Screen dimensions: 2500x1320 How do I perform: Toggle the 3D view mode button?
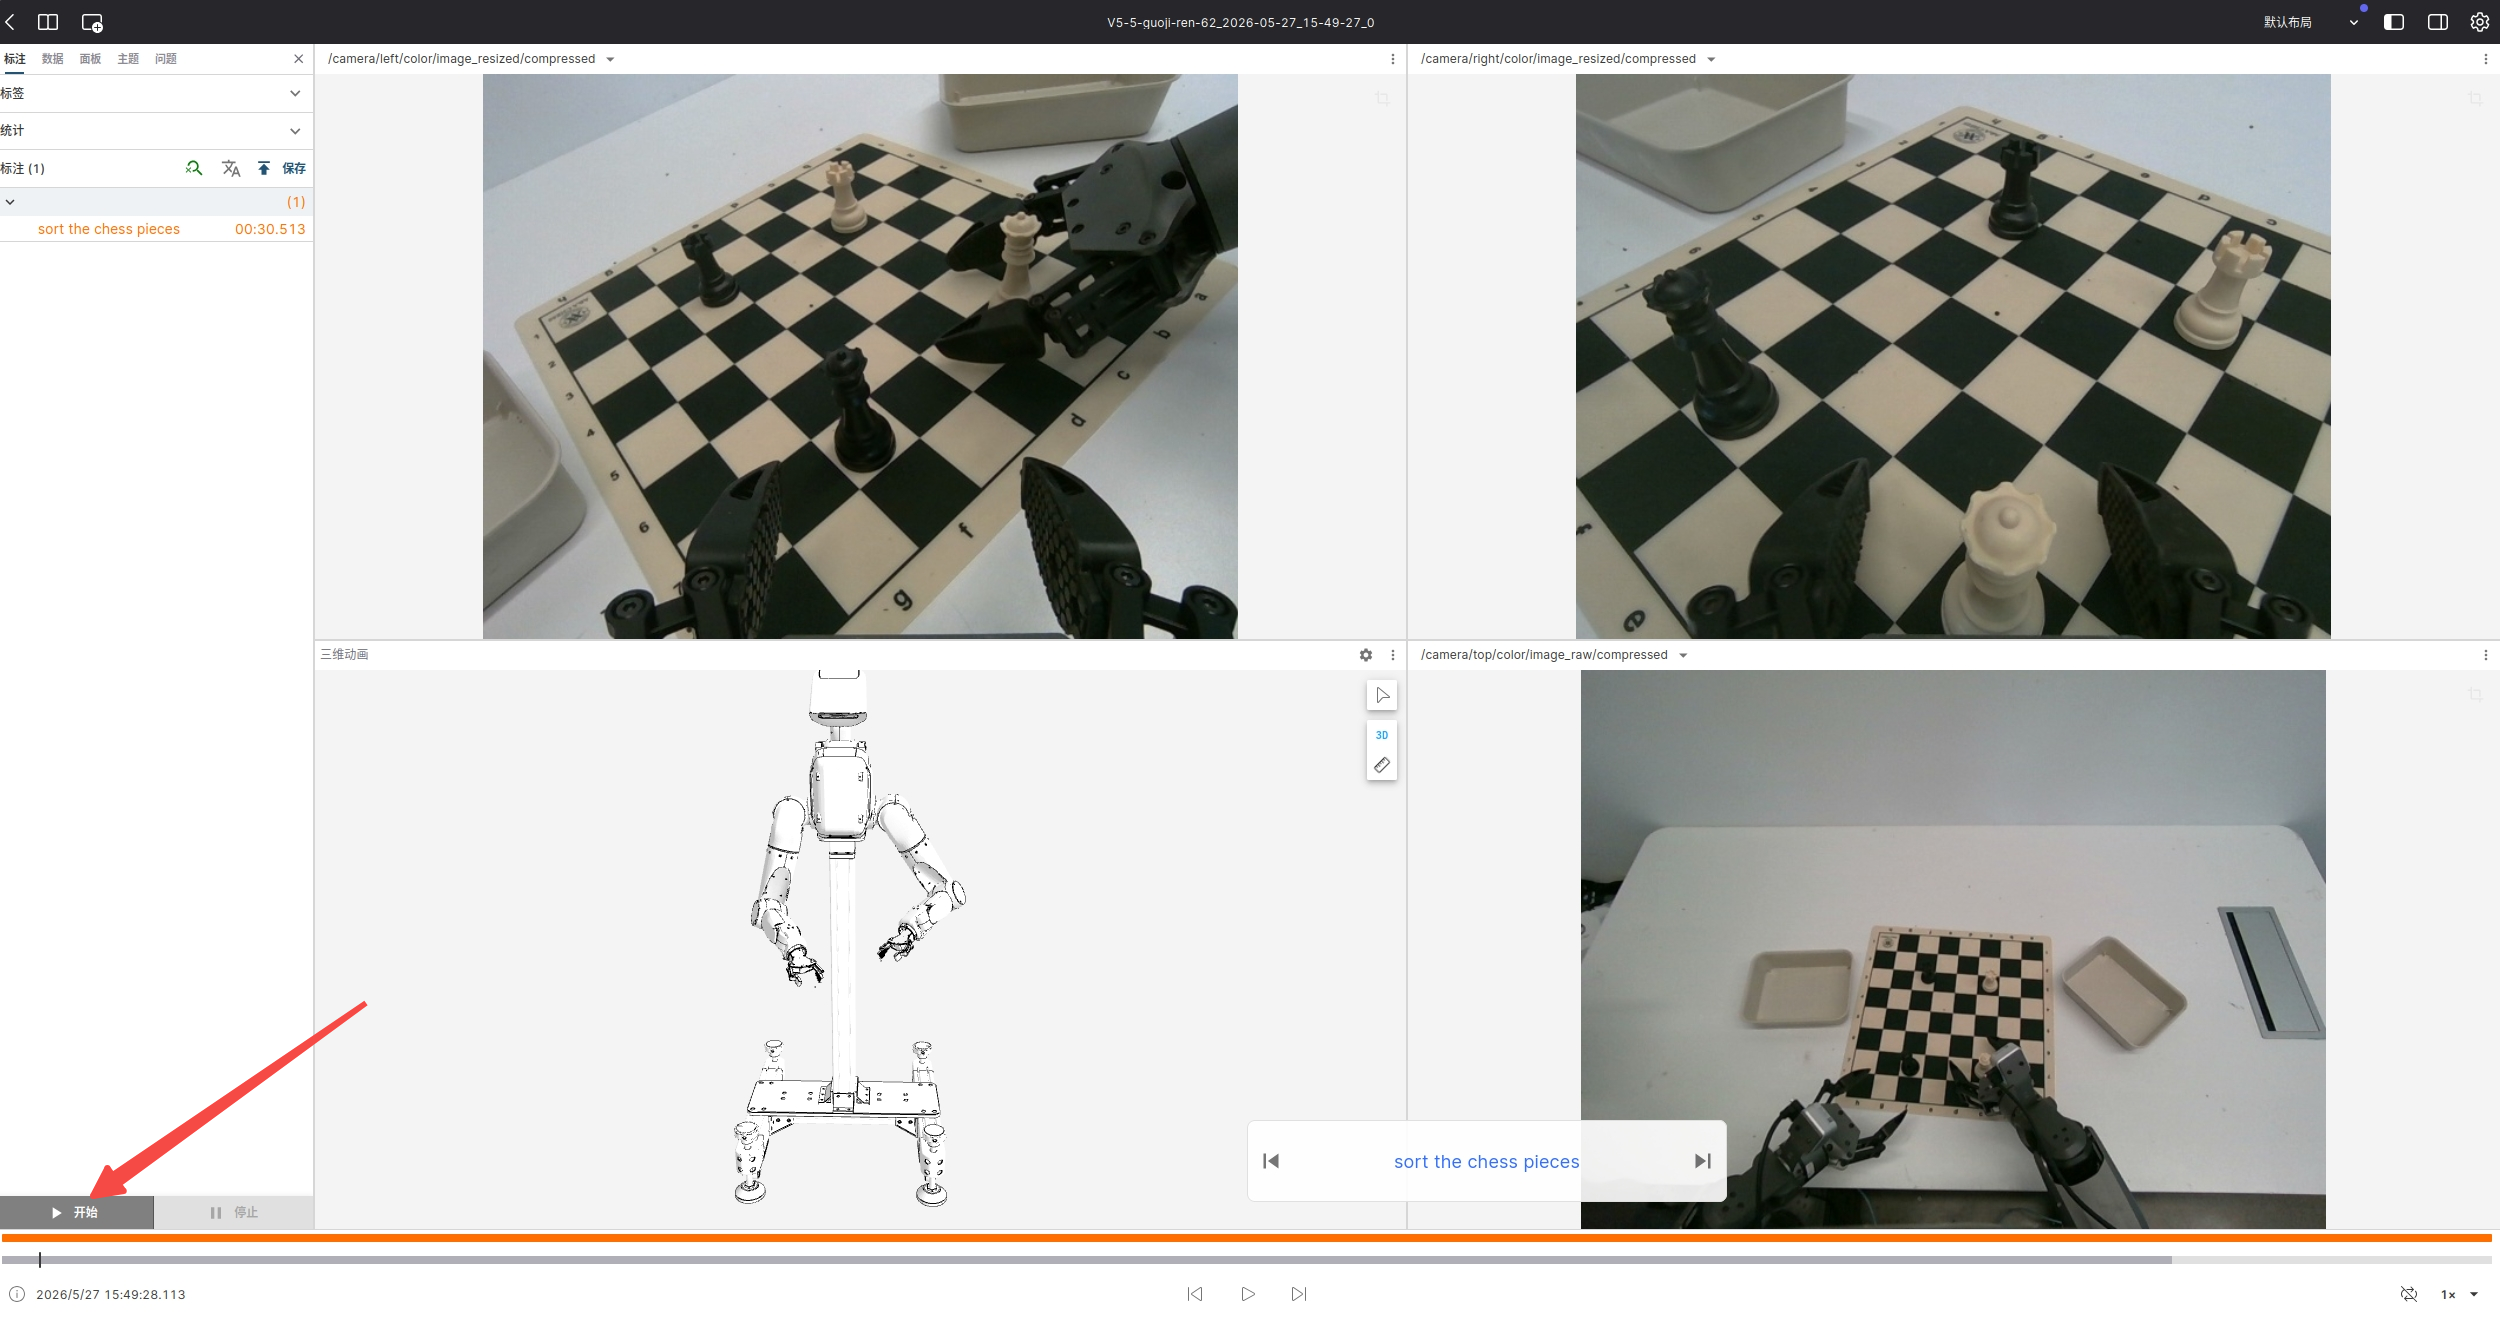pyautogui.click(x=1382, y=735)
